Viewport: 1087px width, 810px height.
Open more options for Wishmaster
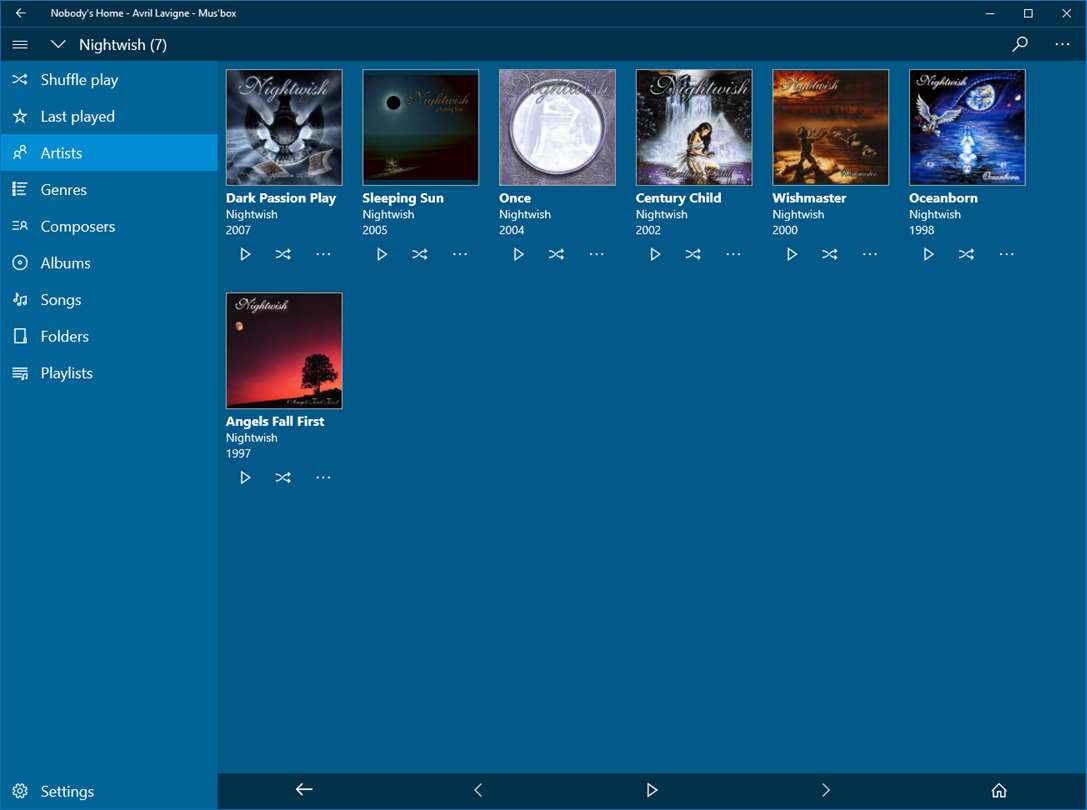pyautogui.click(x=869, y=255)
